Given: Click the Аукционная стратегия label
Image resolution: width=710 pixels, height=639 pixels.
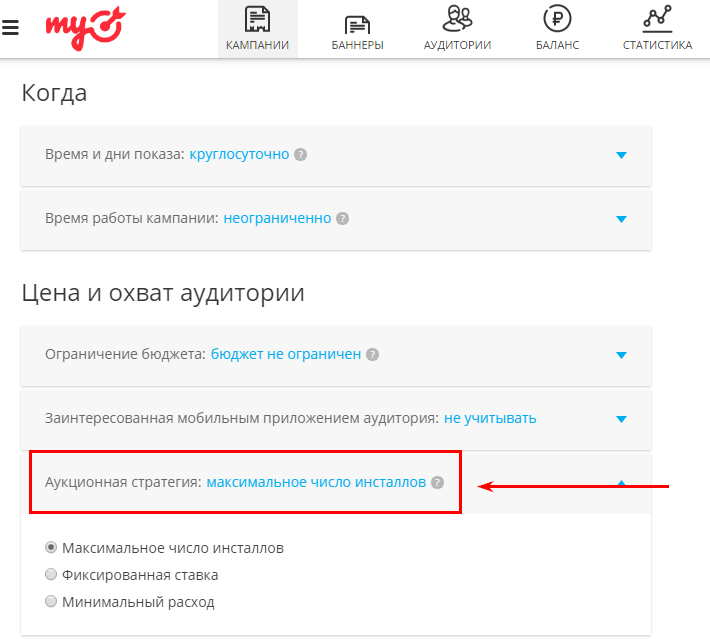Looking at the screenshot, I should (123, 482).
